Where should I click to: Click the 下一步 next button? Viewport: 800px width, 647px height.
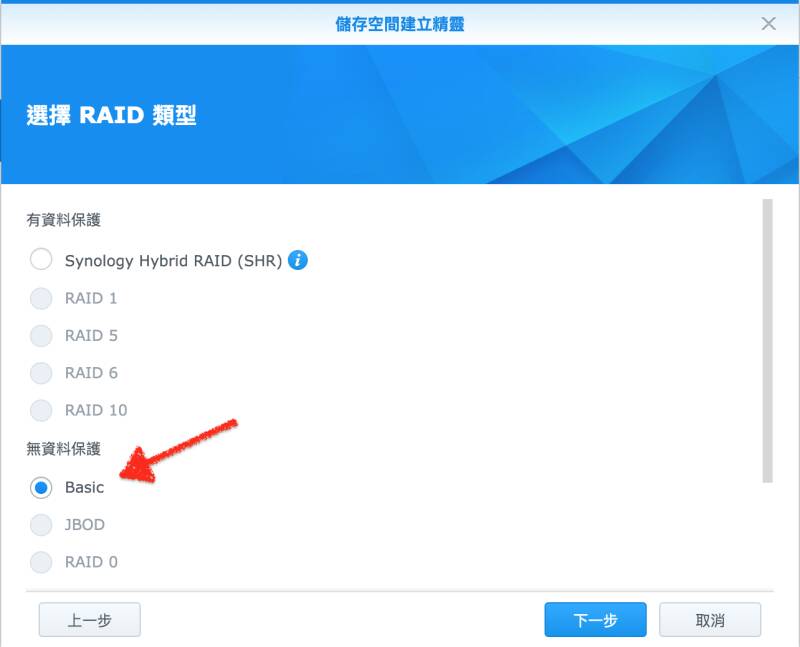point(595,619)
